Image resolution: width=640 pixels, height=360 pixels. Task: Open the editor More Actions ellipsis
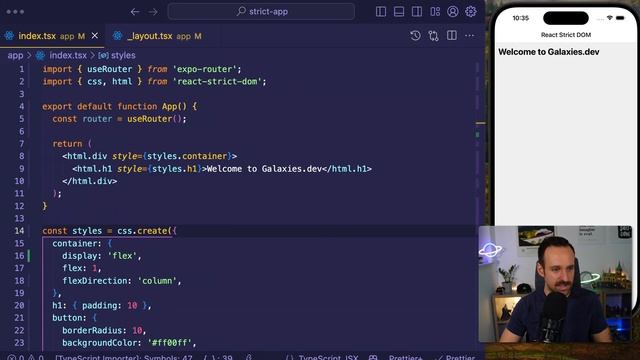coord(470,36)
